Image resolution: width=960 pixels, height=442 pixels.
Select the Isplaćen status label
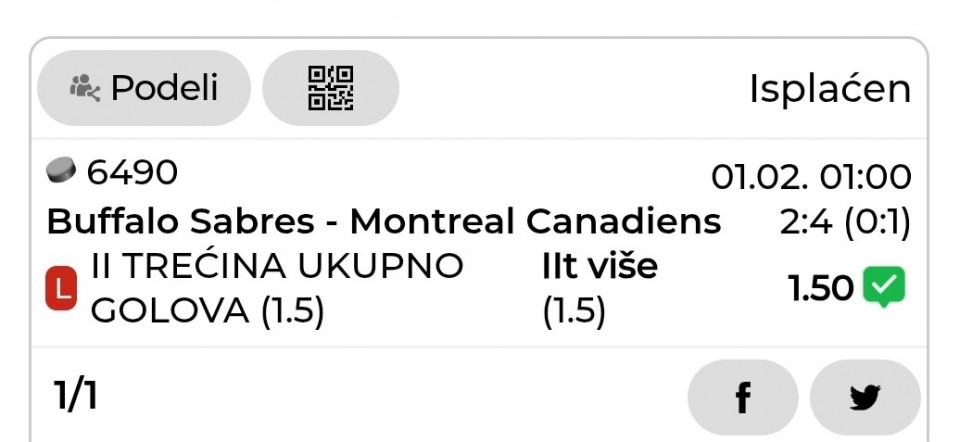(830, 89)
